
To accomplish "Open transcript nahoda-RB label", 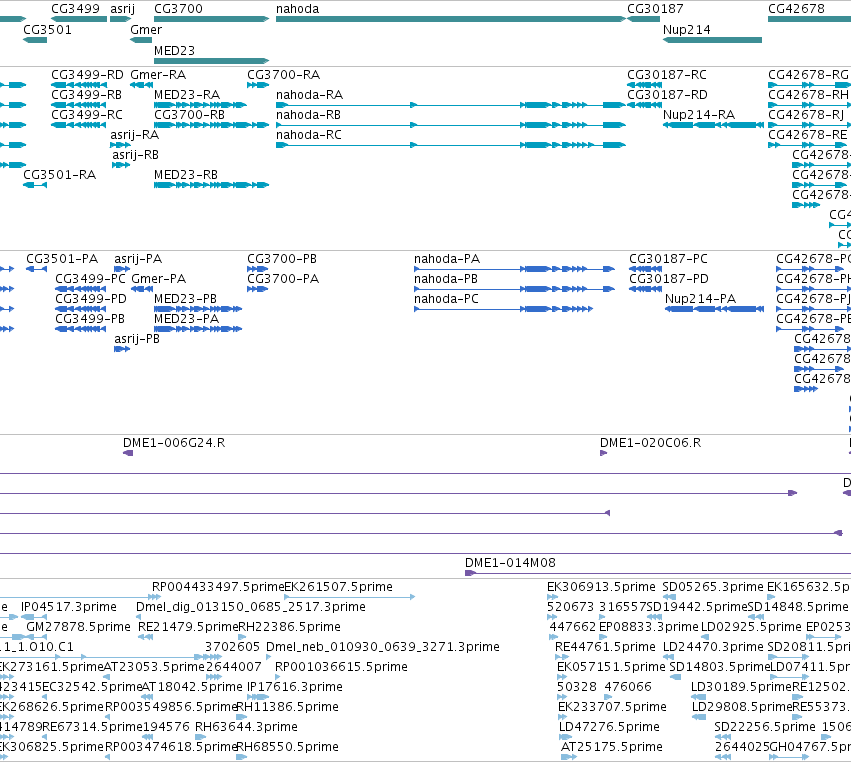I will pos(308,115).
